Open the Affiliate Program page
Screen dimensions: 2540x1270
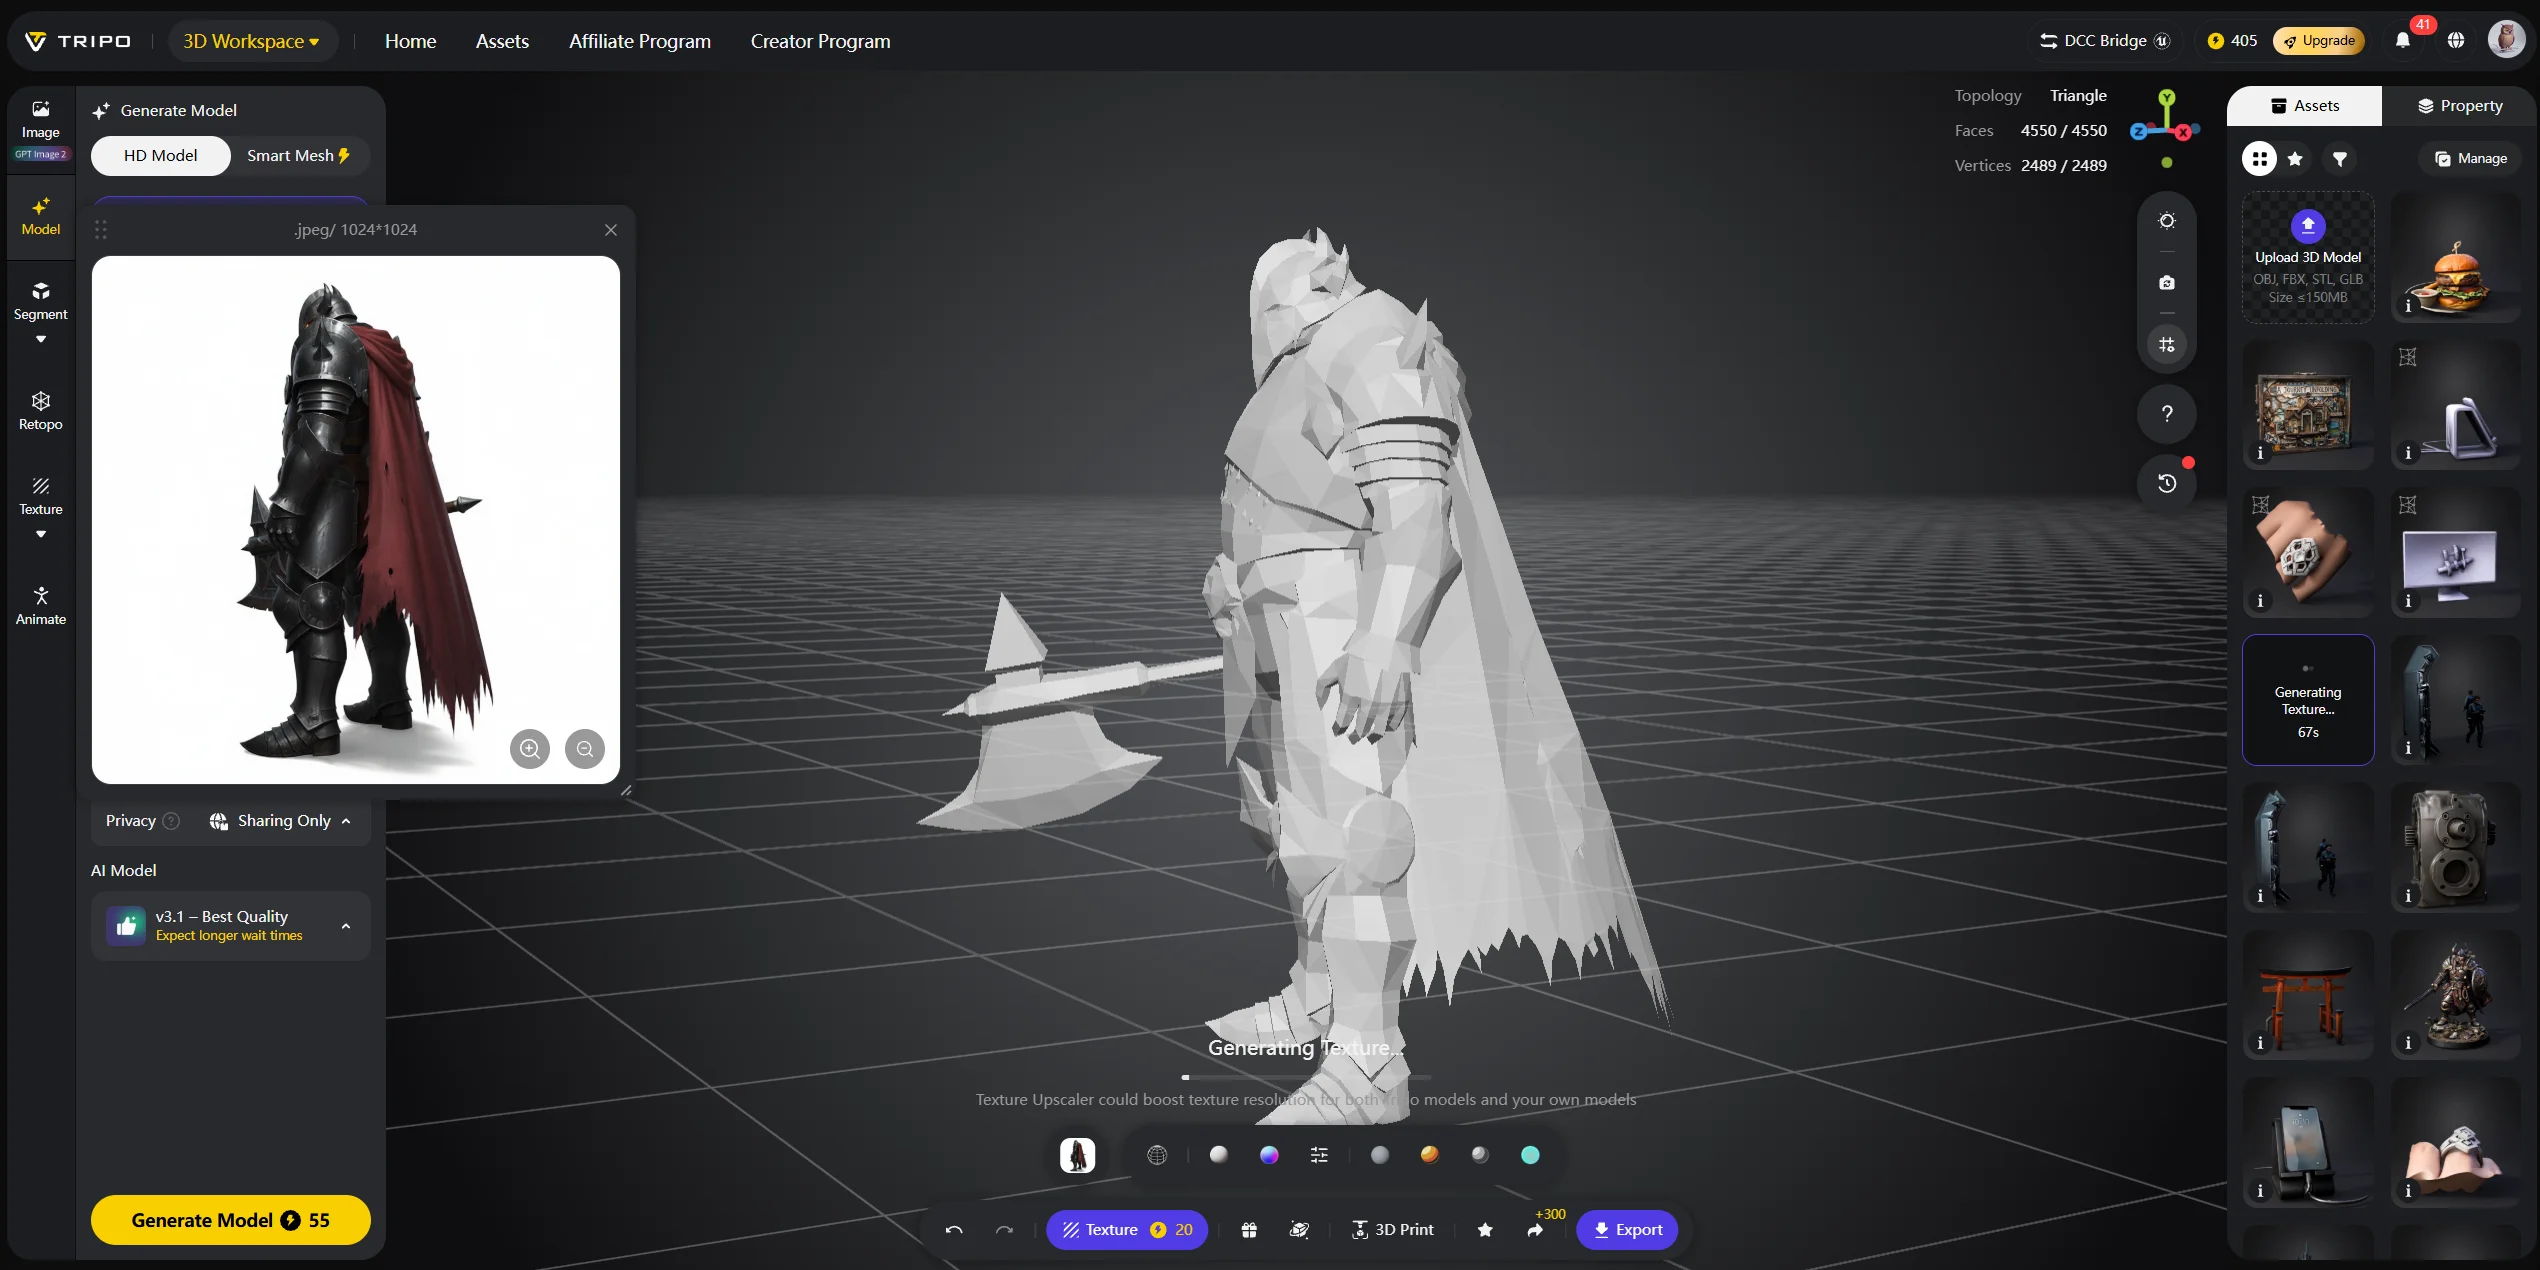[x=640, y=41]
